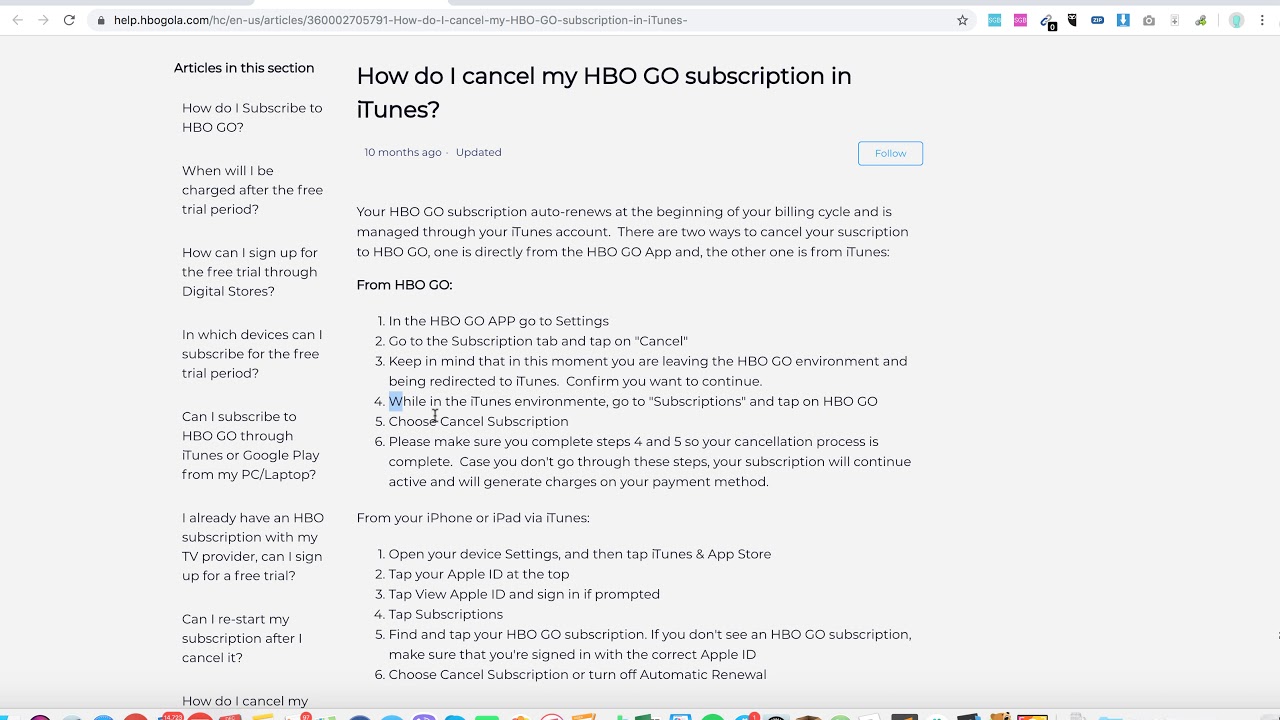This screenshot has width=1280, height=720.
Task: Click 'From your iPhone or iPad via iTunes:' heading
Action: point(473,518)
